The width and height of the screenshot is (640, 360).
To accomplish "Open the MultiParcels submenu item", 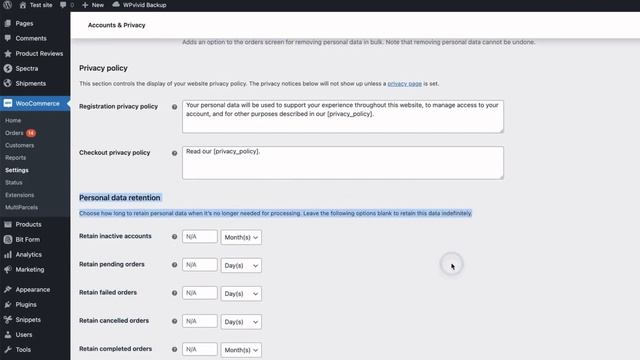I will click(21, 207).
